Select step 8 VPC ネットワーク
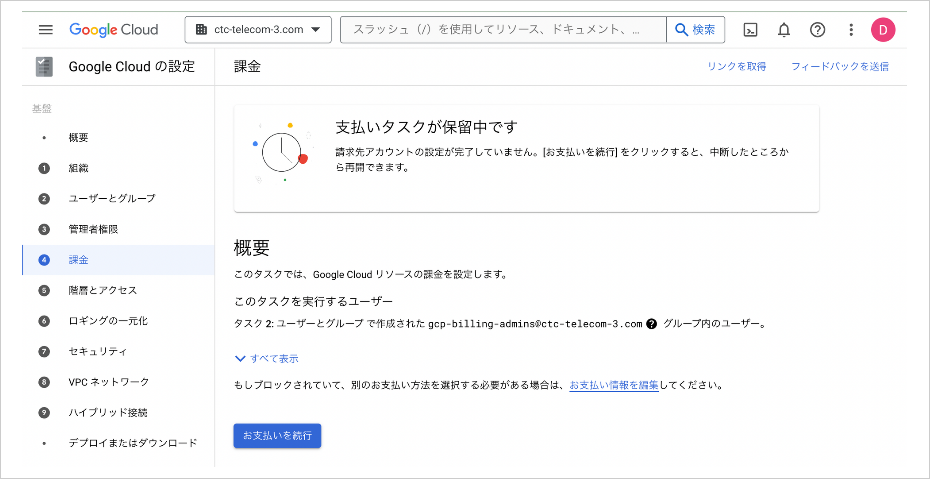The image size is (930, 479). click(x=119, y=382)
